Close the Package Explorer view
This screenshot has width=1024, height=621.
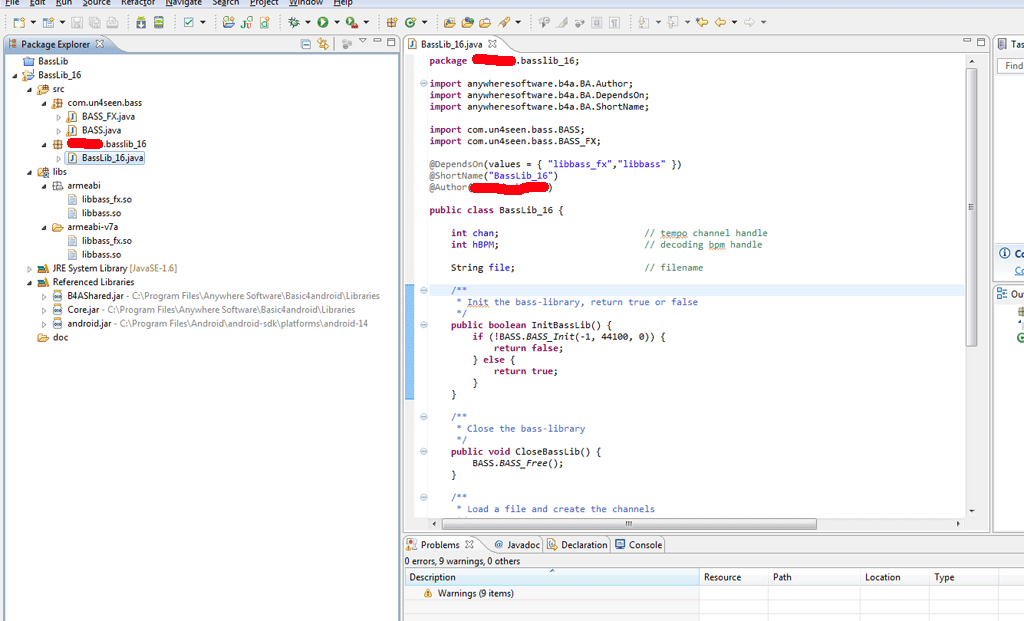coord(100,44)
